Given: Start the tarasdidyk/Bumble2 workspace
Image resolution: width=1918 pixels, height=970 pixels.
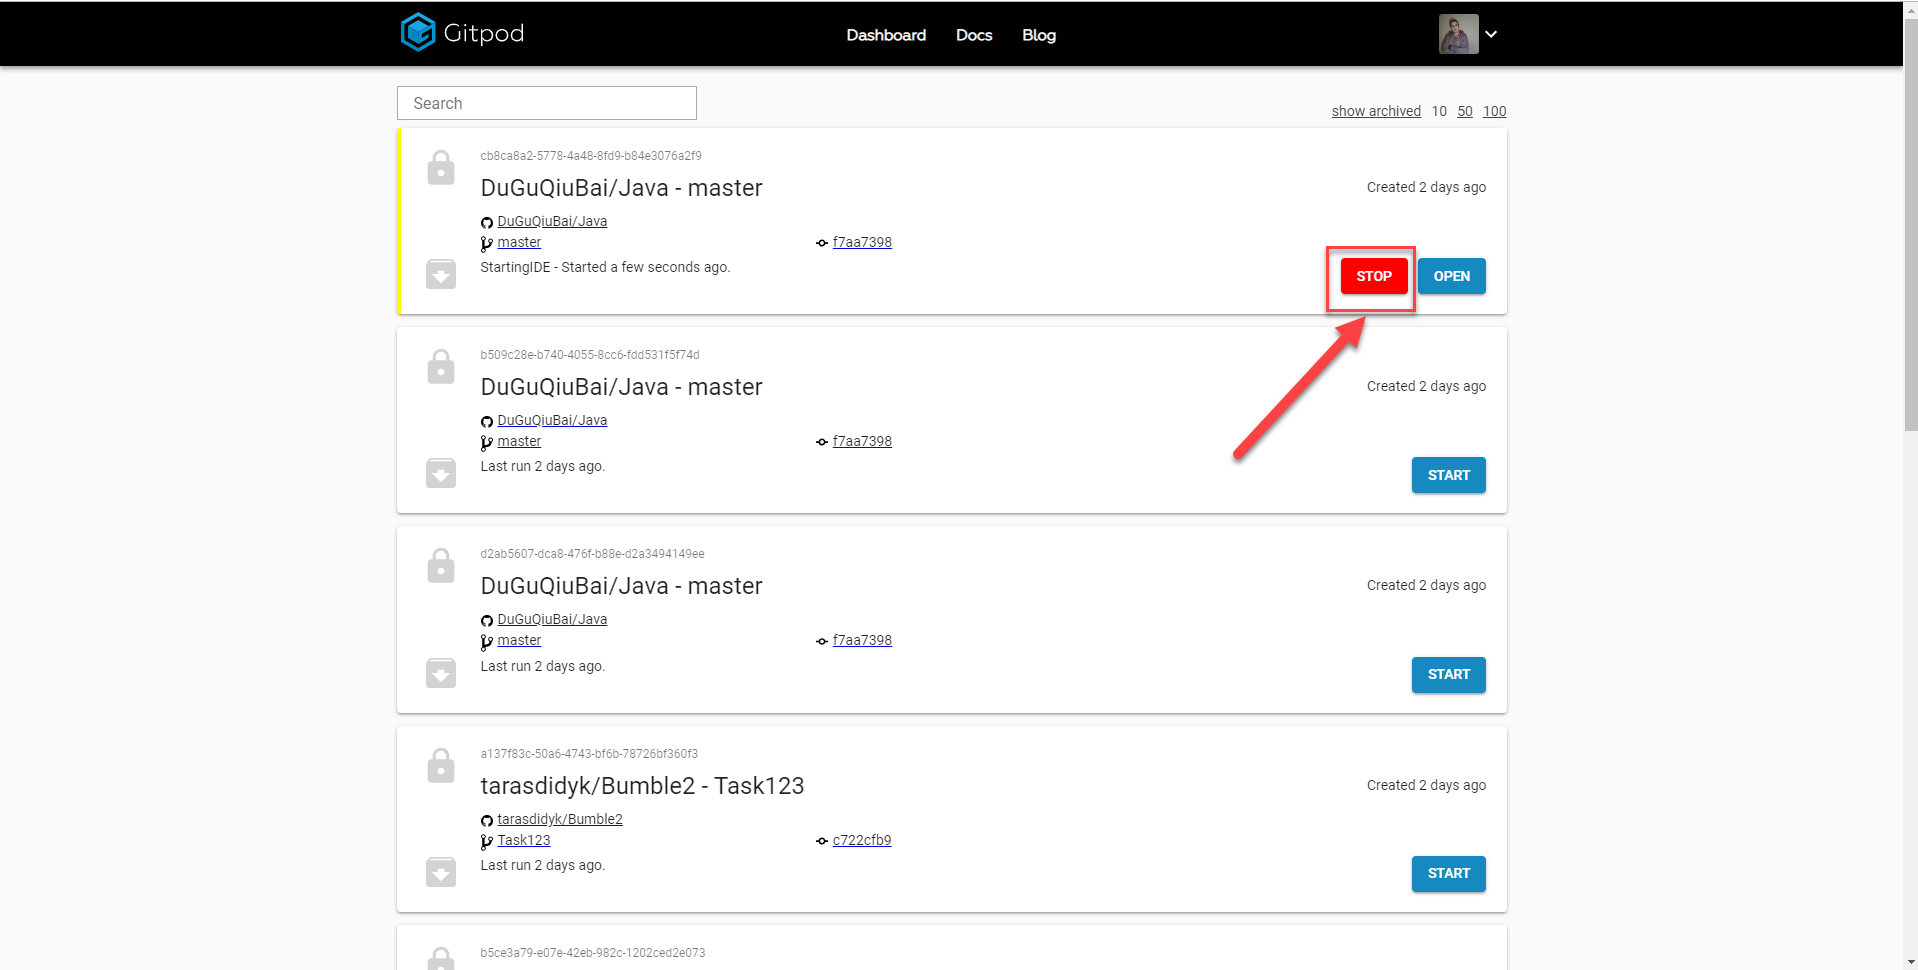Looking at the screenshot, I should point(1449,873).
